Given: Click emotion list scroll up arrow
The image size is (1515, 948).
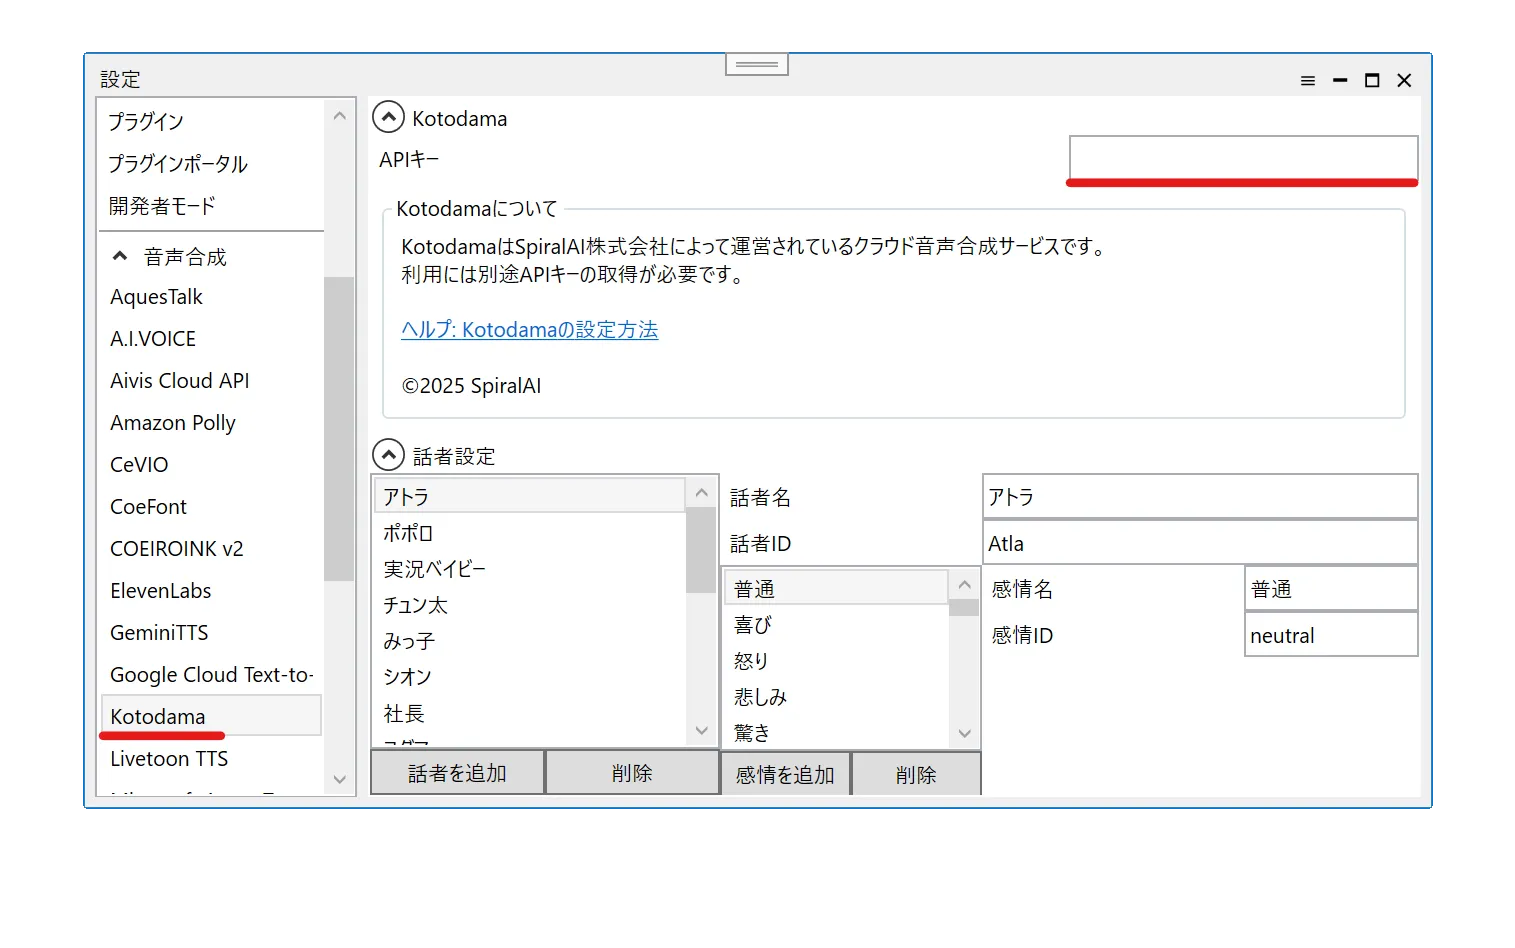Looking at the screenshot, I should [964, 584].
